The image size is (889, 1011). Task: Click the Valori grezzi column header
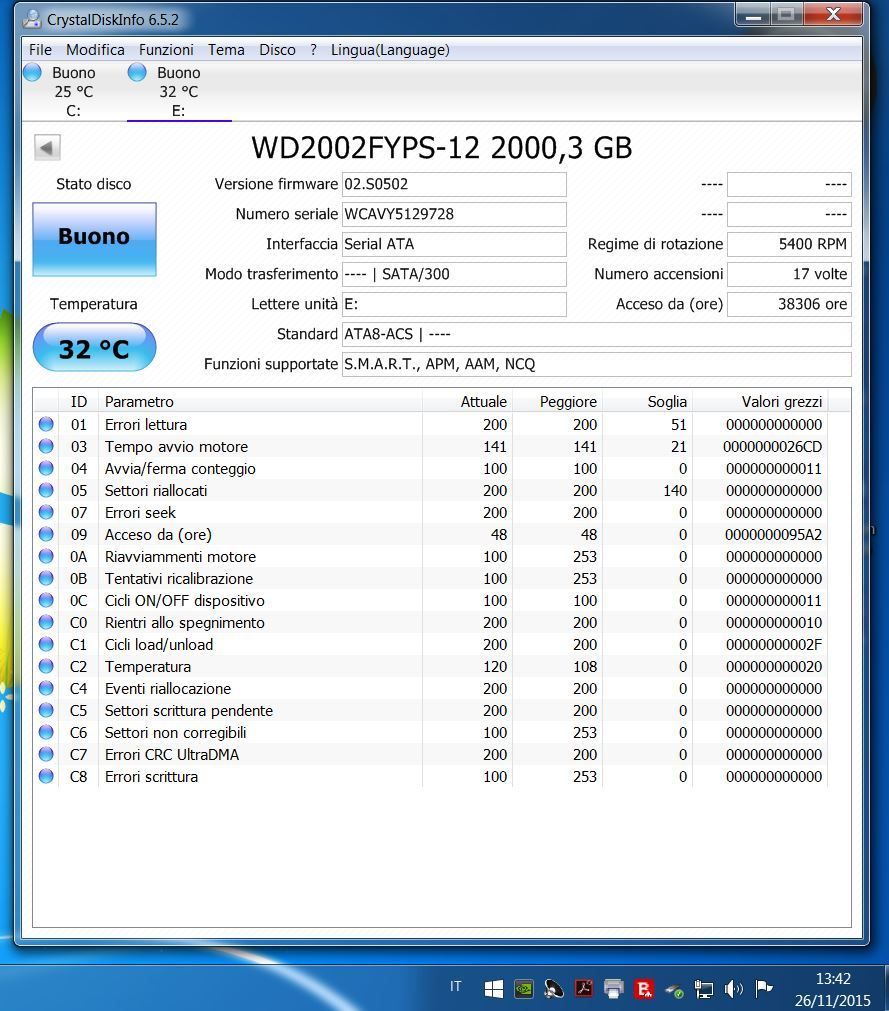(x=761, y=402)
